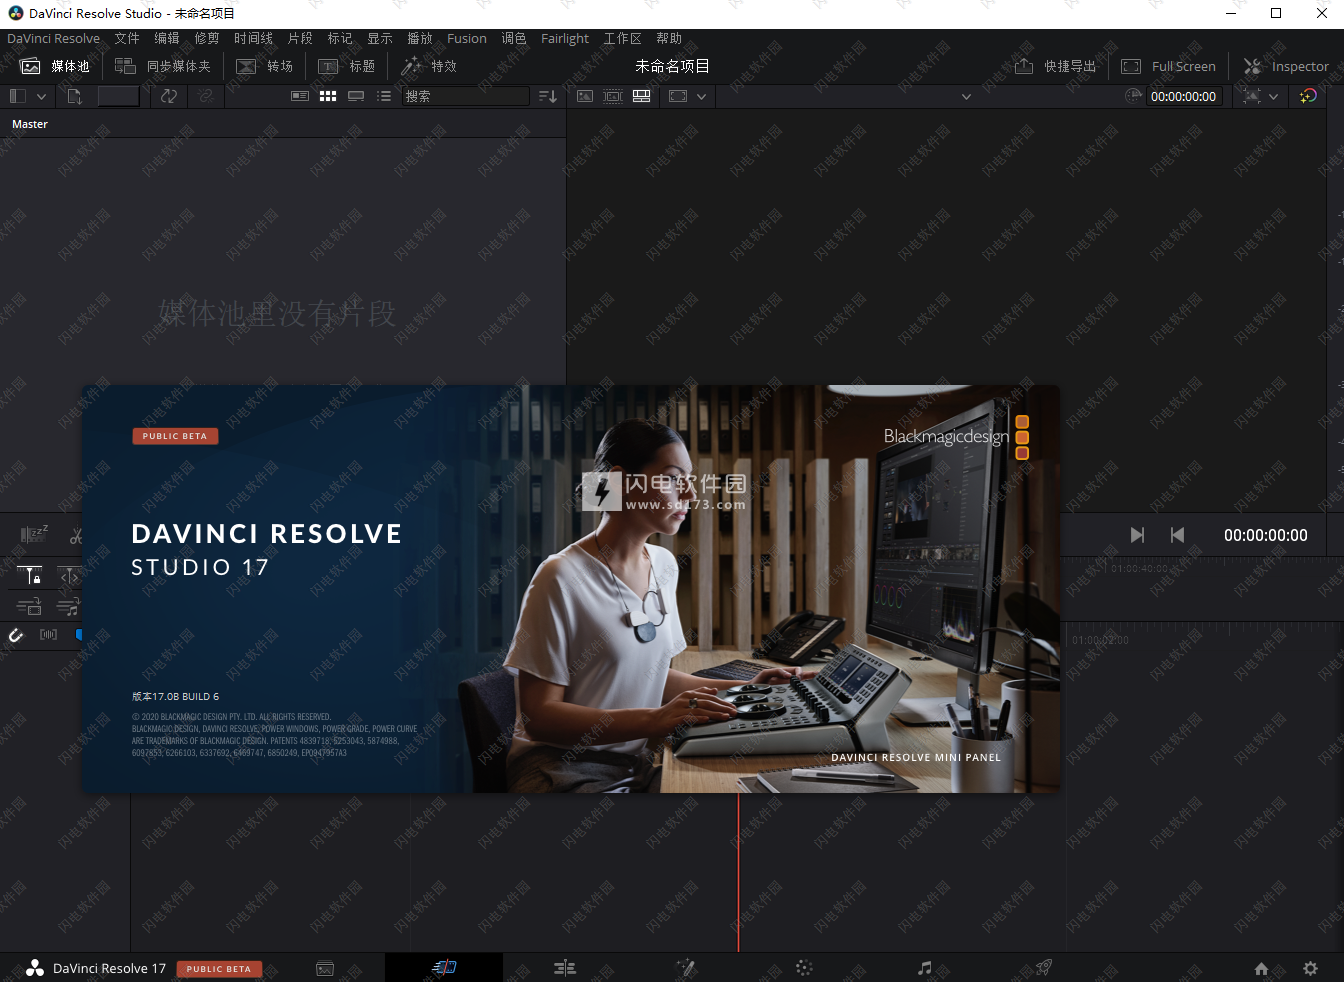Open the 特效 effects panel
Image resolution: width=1344 pixels, height=982 pixels.
pyautogui.click(x=429, y=66)
